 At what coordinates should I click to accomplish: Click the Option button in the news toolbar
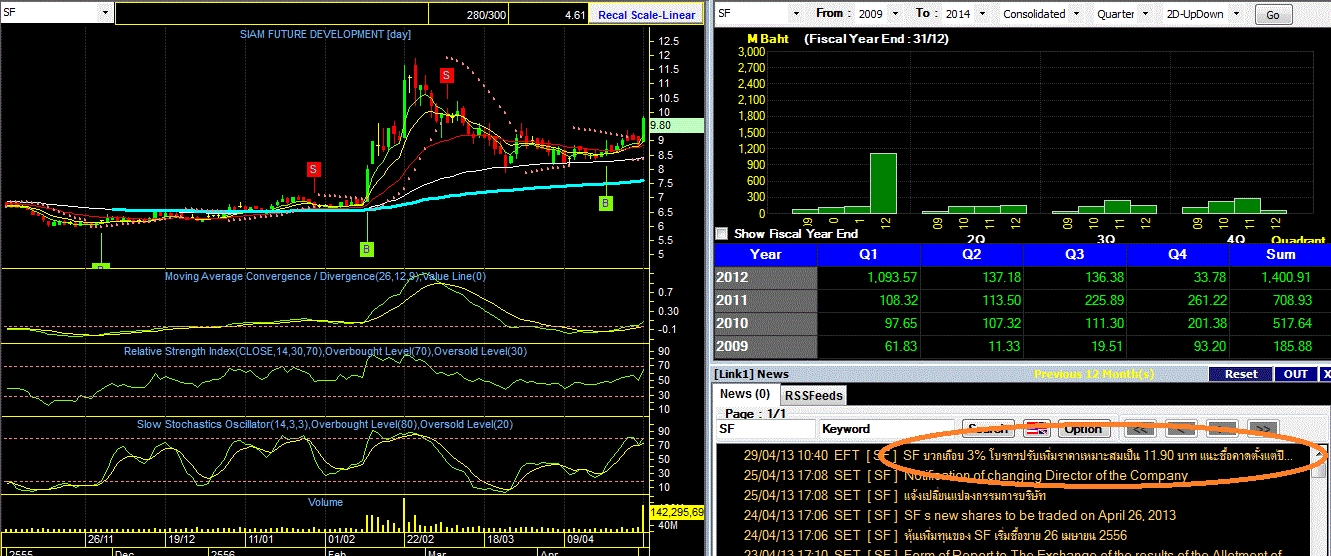point(1084,429)
